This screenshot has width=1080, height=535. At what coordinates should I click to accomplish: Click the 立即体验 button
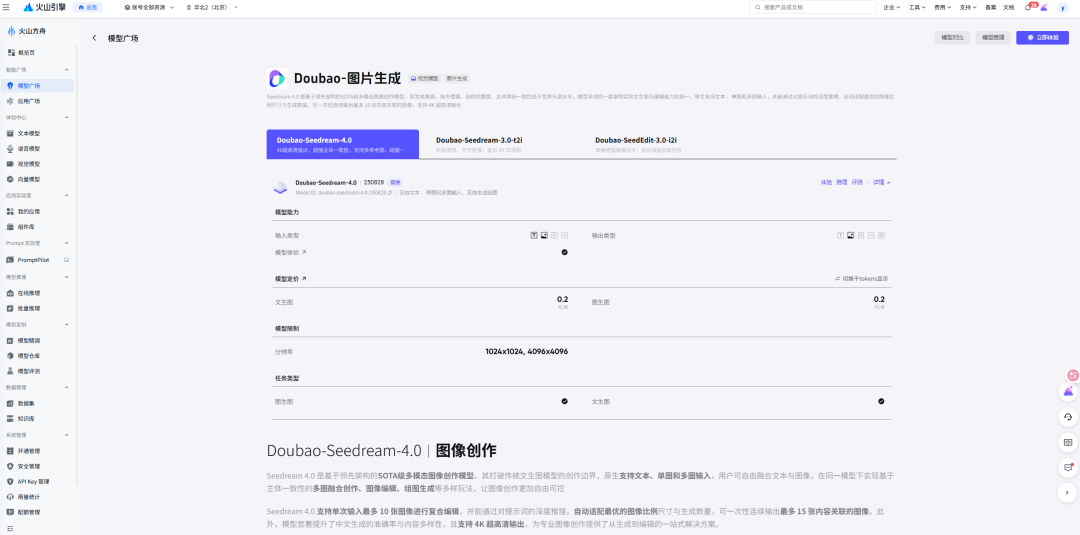pyautogui.click(x=1042, y=38)
